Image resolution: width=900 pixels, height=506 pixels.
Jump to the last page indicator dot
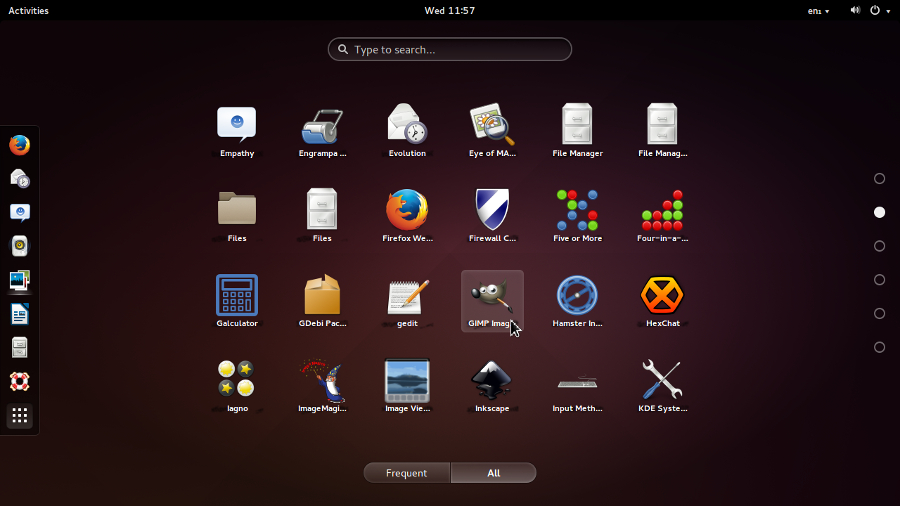tap(879, 347)
